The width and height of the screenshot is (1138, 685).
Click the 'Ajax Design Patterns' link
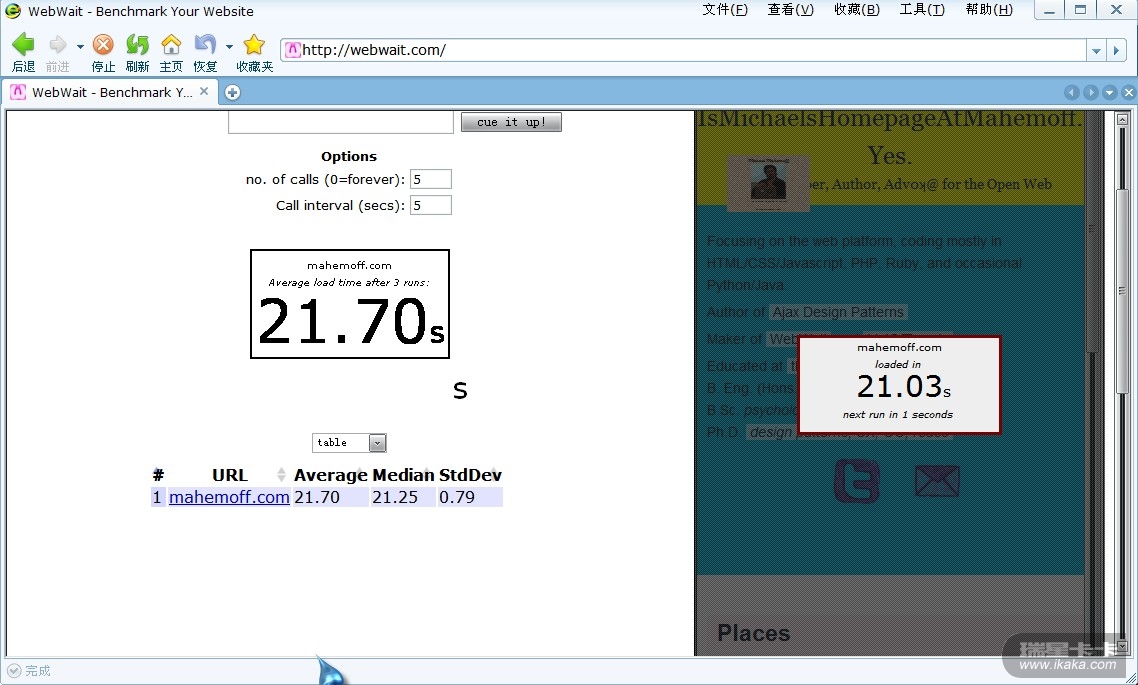tap(838, 312)
